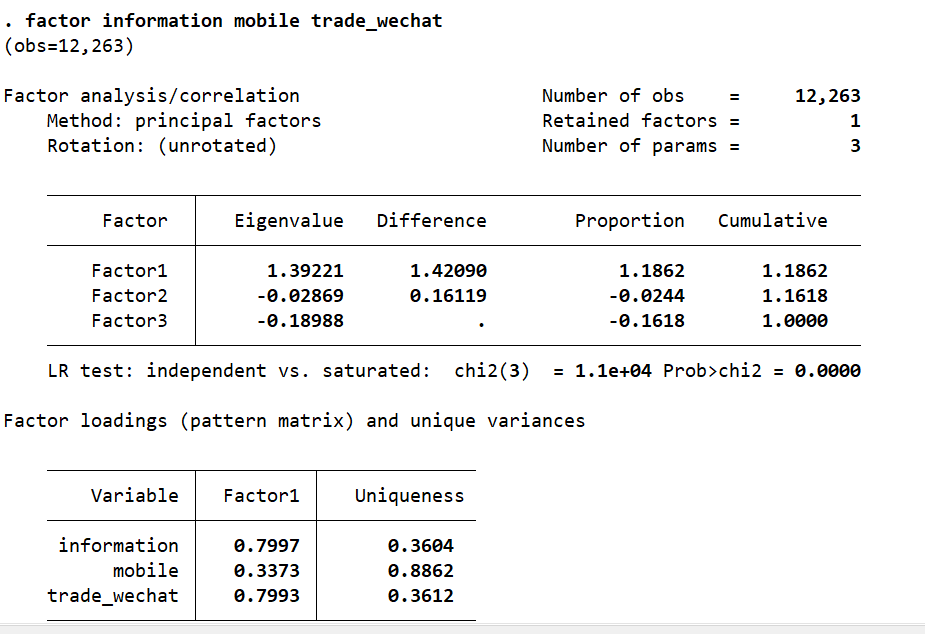Click the 'Number of params' label
The image size is (925, 634).
[x=629, y=146]
